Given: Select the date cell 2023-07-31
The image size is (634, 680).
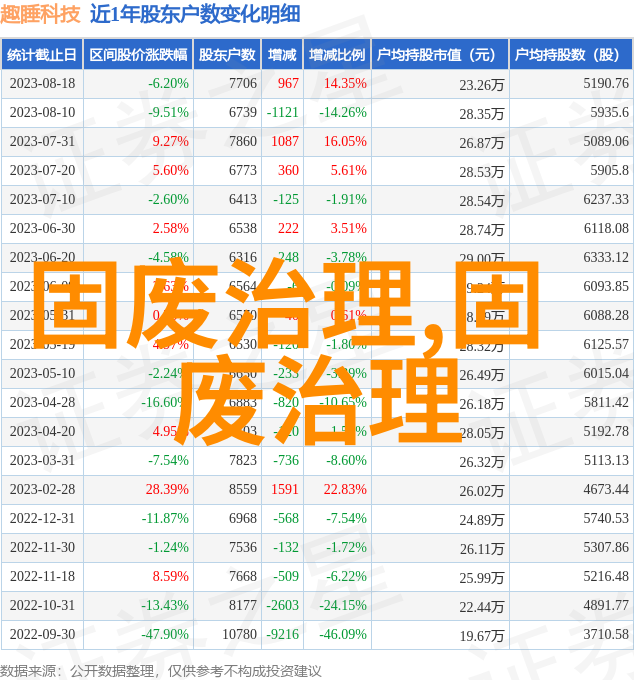Looking at the screenshot, I should click(42, 141).
